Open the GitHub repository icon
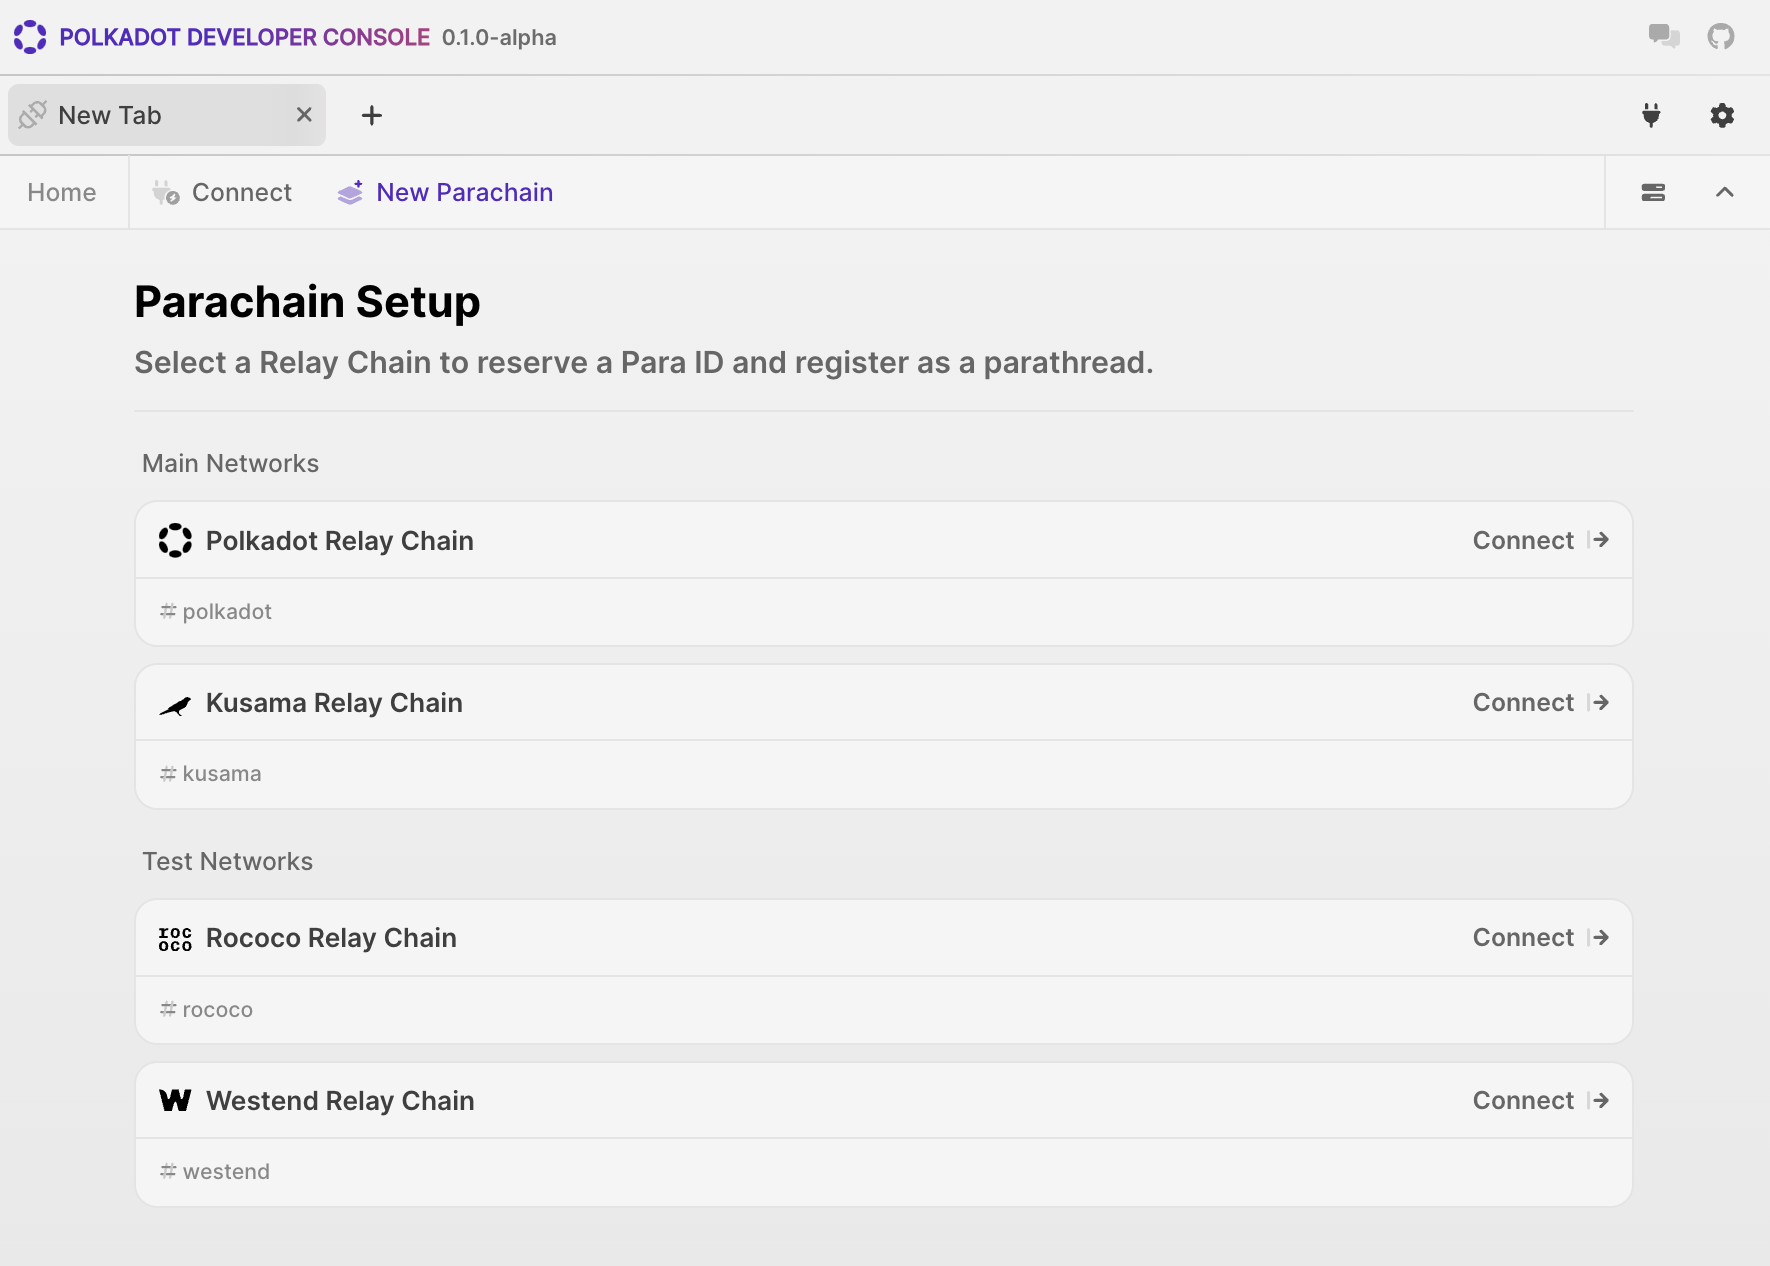The width and height of the screenshot is (1770, 1266). pos(1721,37)
